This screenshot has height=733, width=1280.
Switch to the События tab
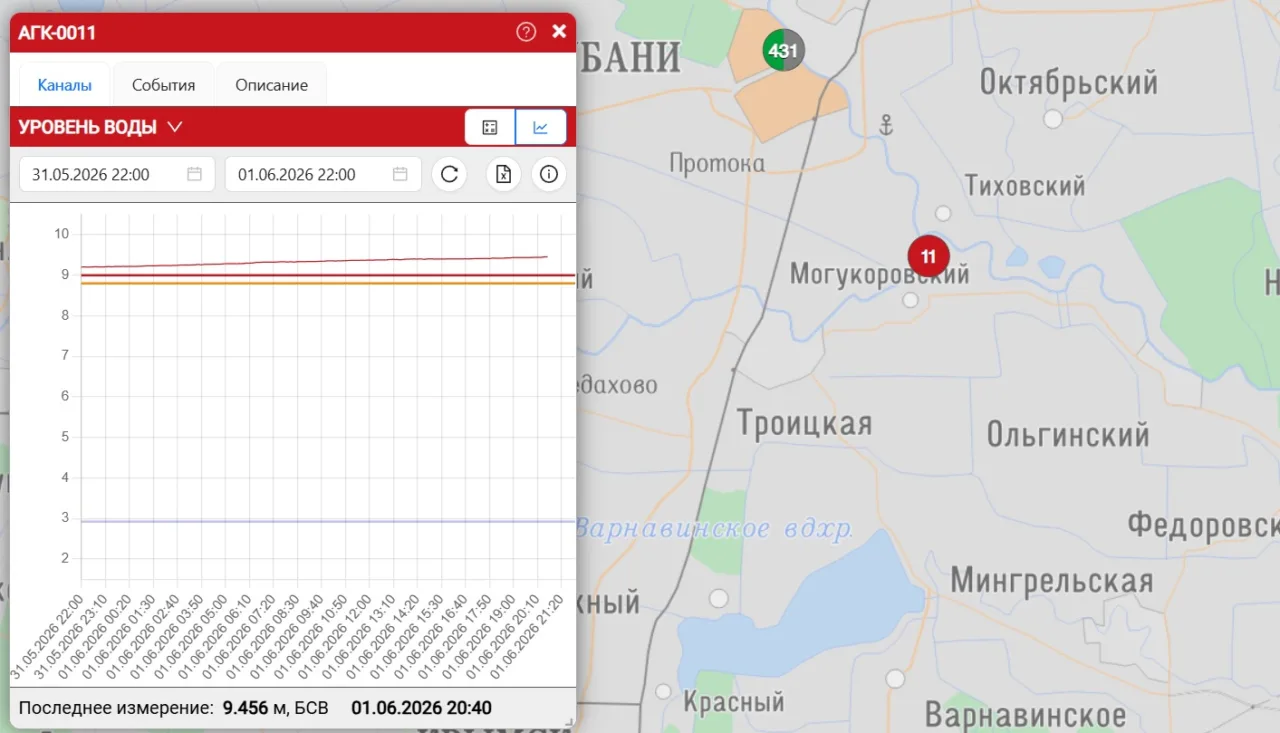[x=163, y=85]
